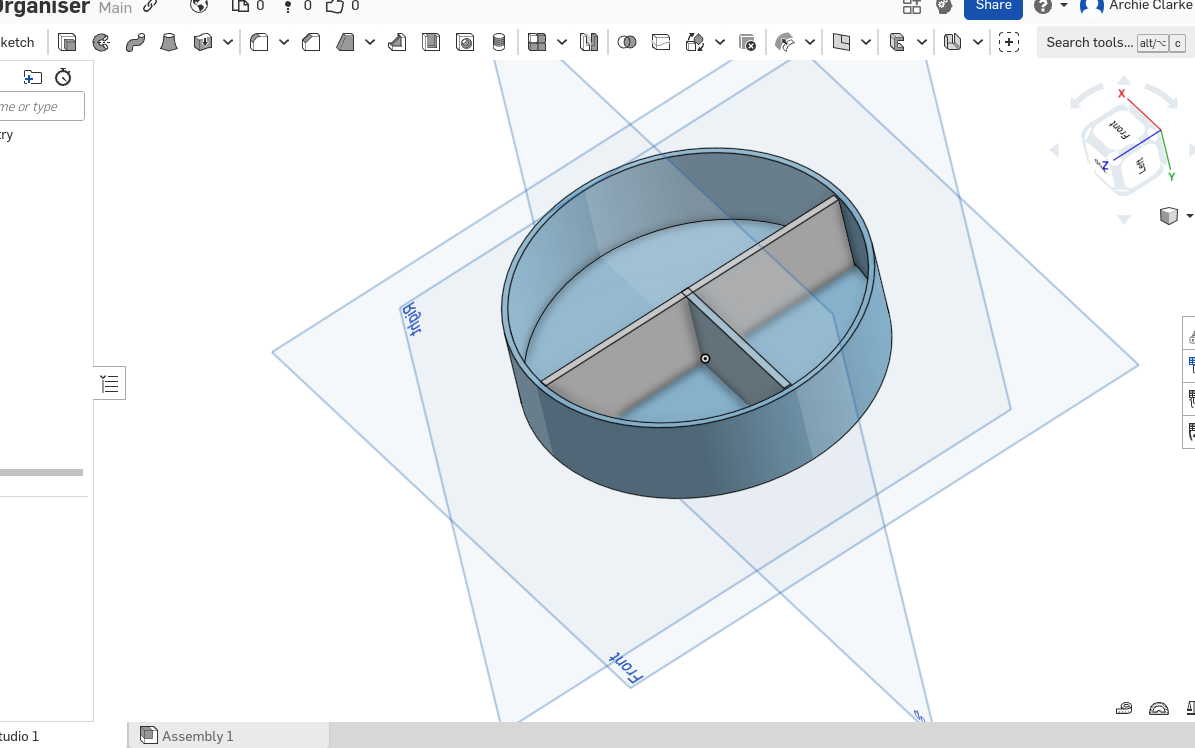Screen dimensions: 1195x748
Task: Switch to the Assembly 1 tab
Action: (x=229, y=736)
